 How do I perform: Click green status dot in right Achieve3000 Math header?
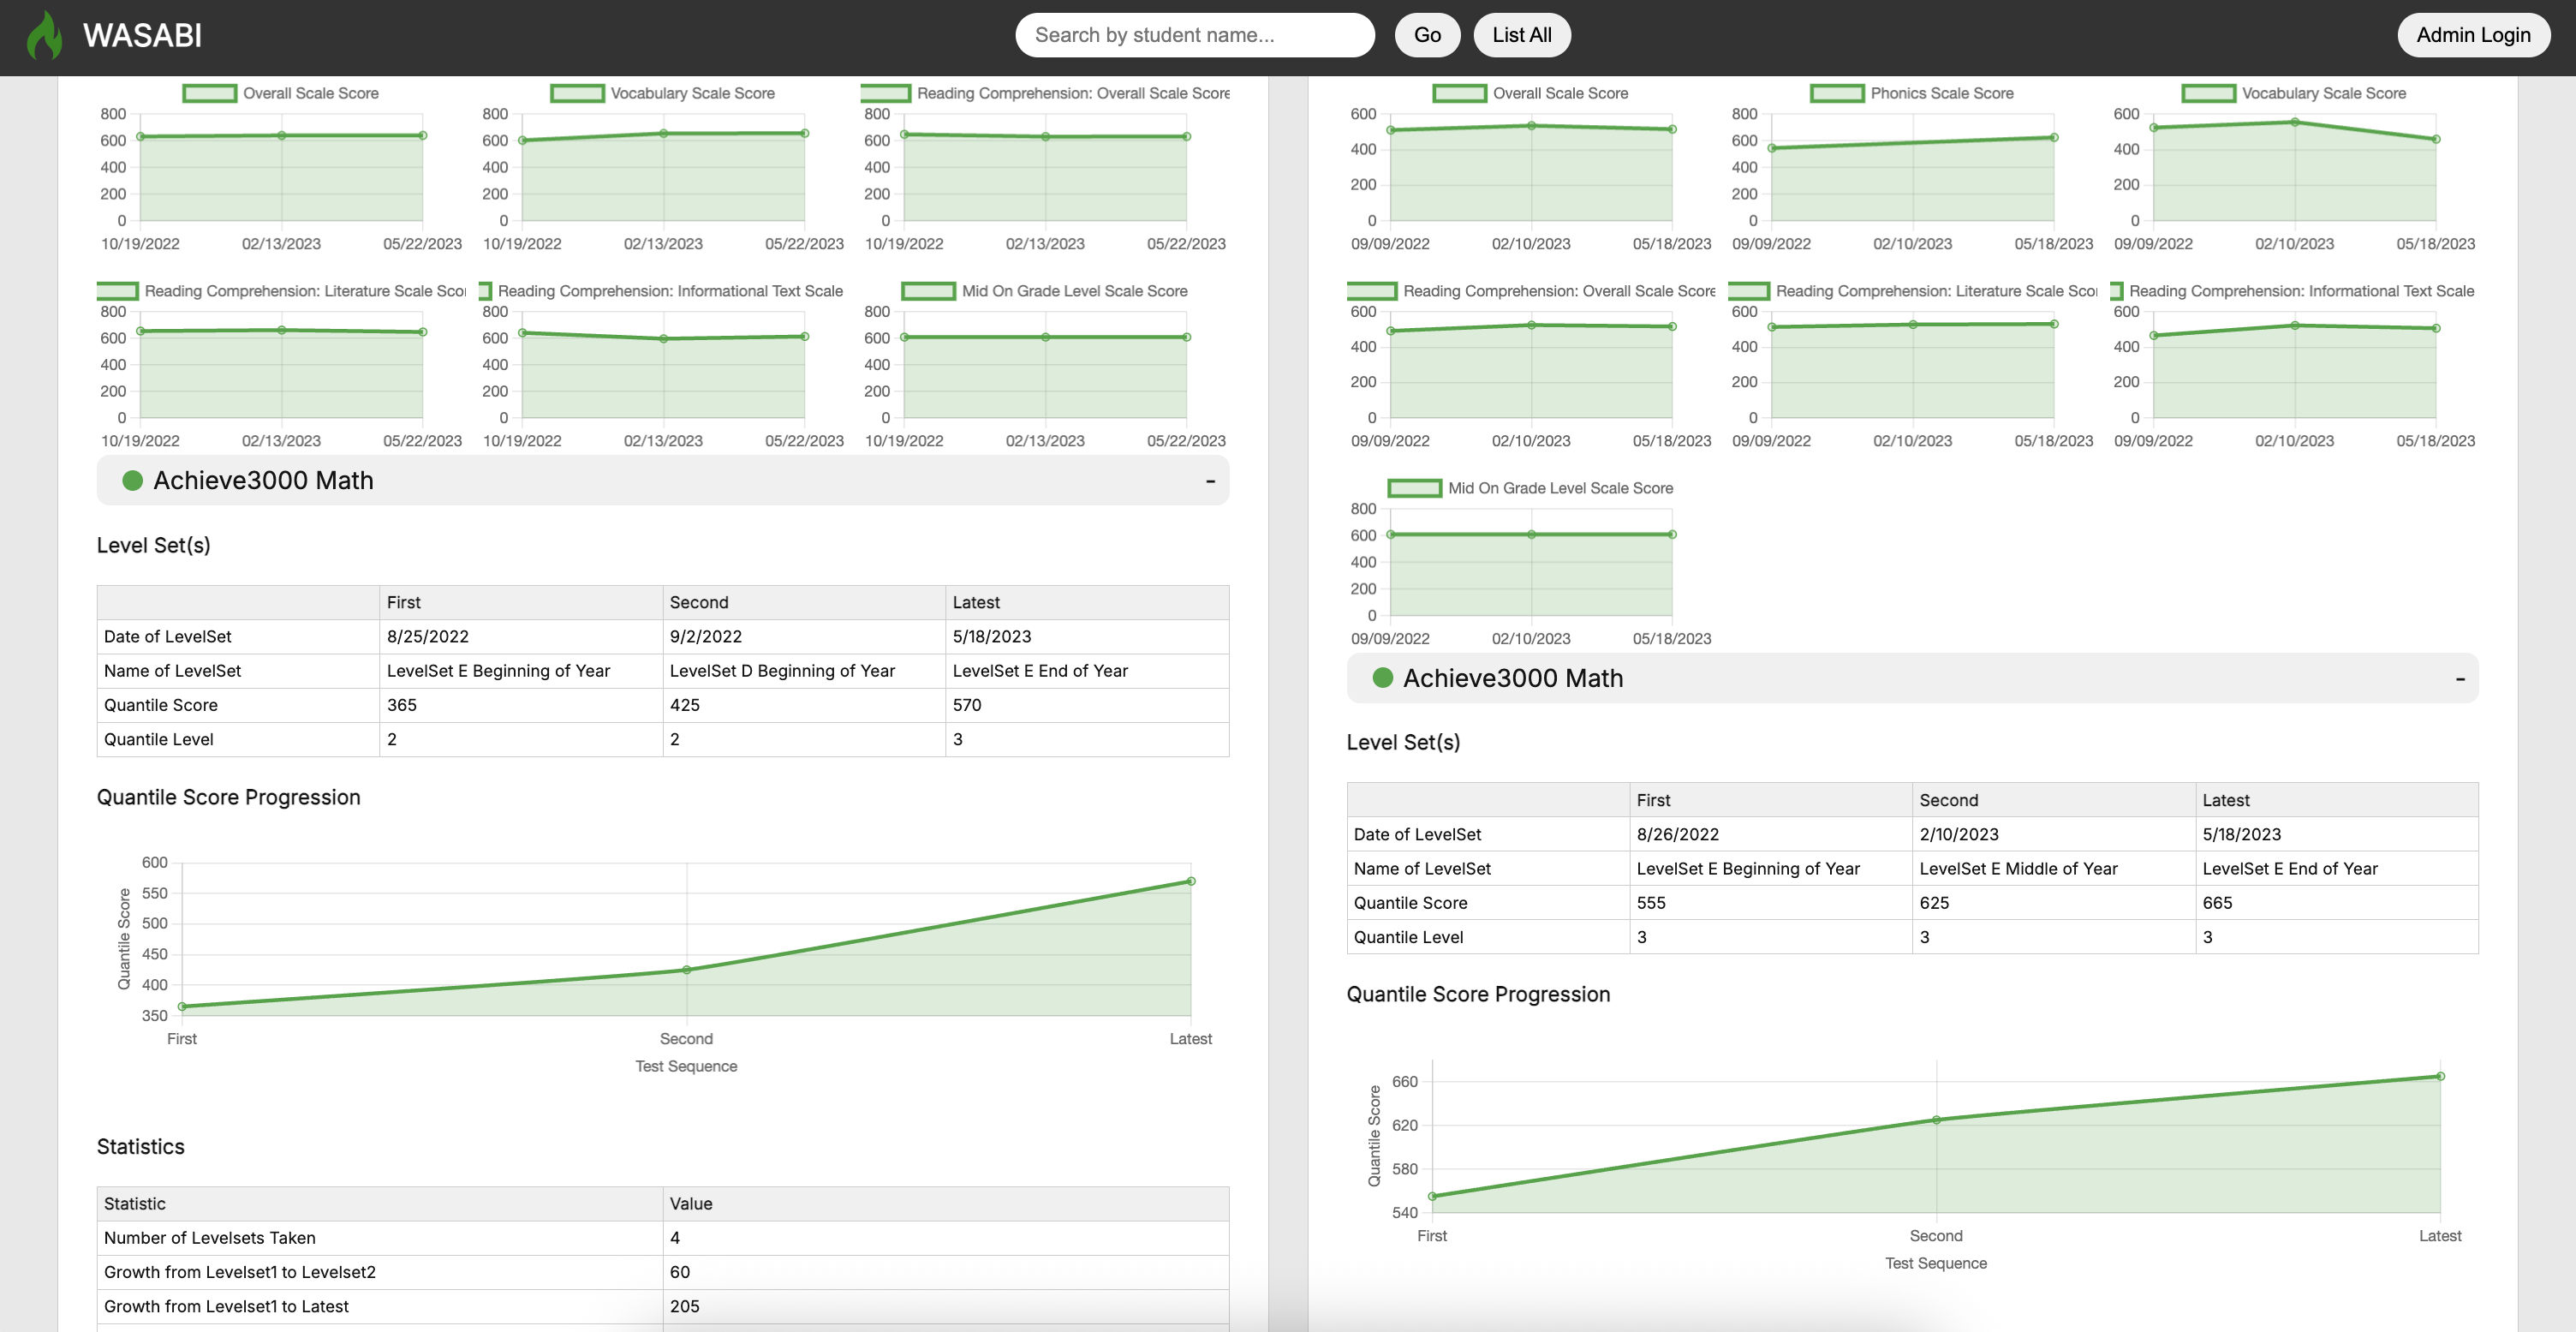click(x=1382, y=678)
